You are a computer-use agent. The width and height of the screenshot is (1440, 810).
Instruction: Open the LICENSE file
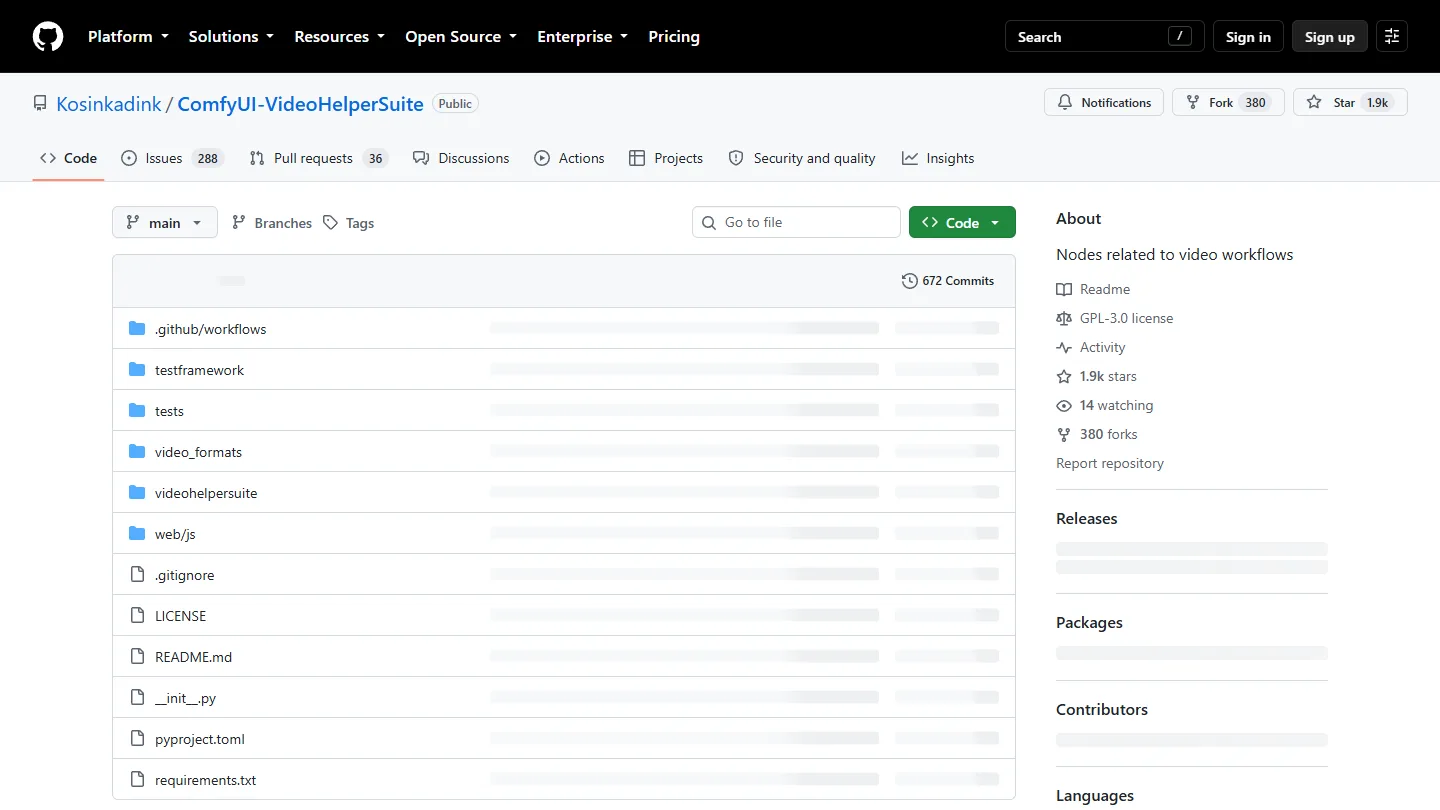click(180, 616)
